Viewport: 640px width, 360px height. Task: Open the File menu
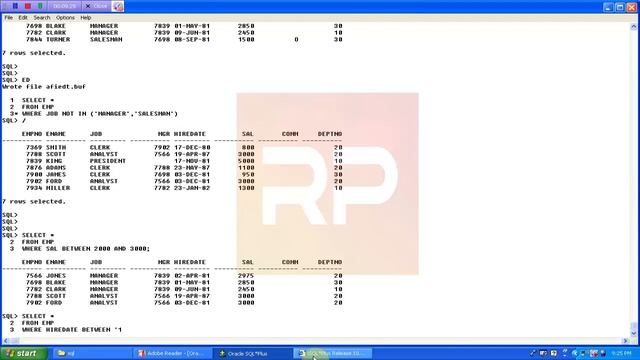[9, 18]
